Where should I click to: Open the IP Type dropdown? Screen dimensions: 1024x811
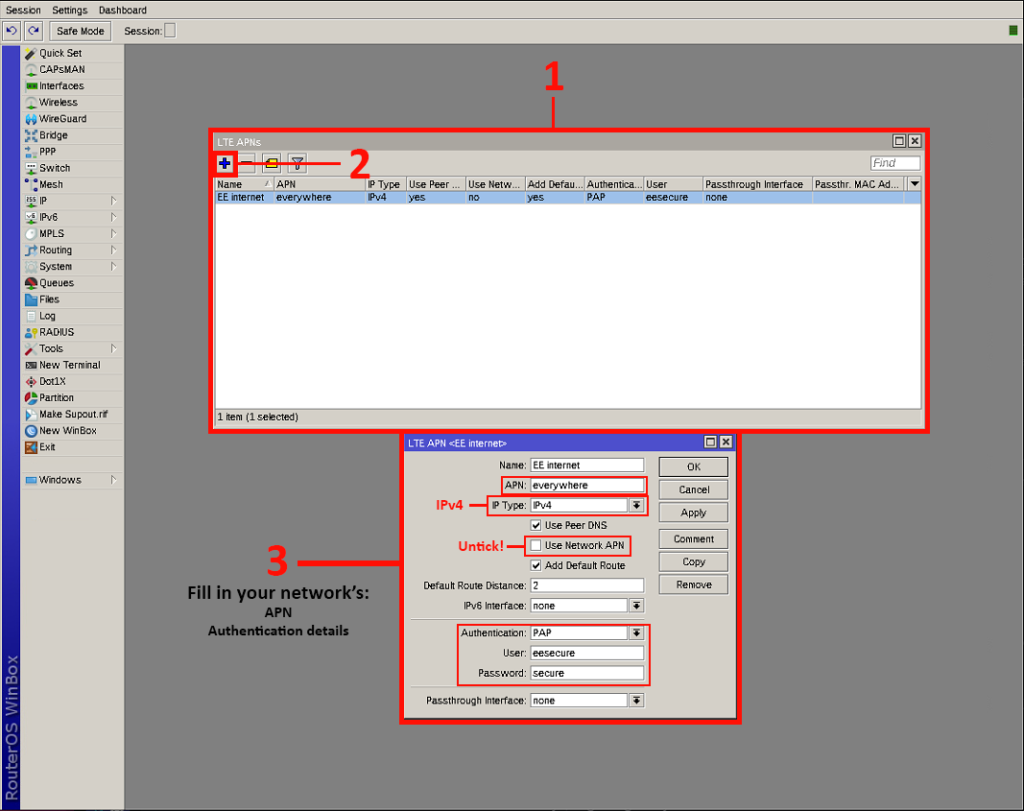(637, 505)
